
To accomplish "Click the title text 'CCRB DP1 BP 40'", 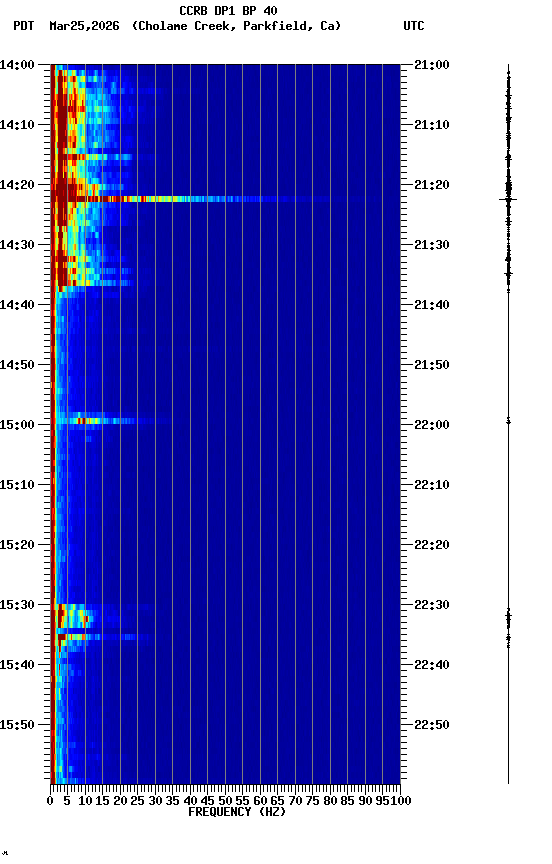I will pos(228,10).
